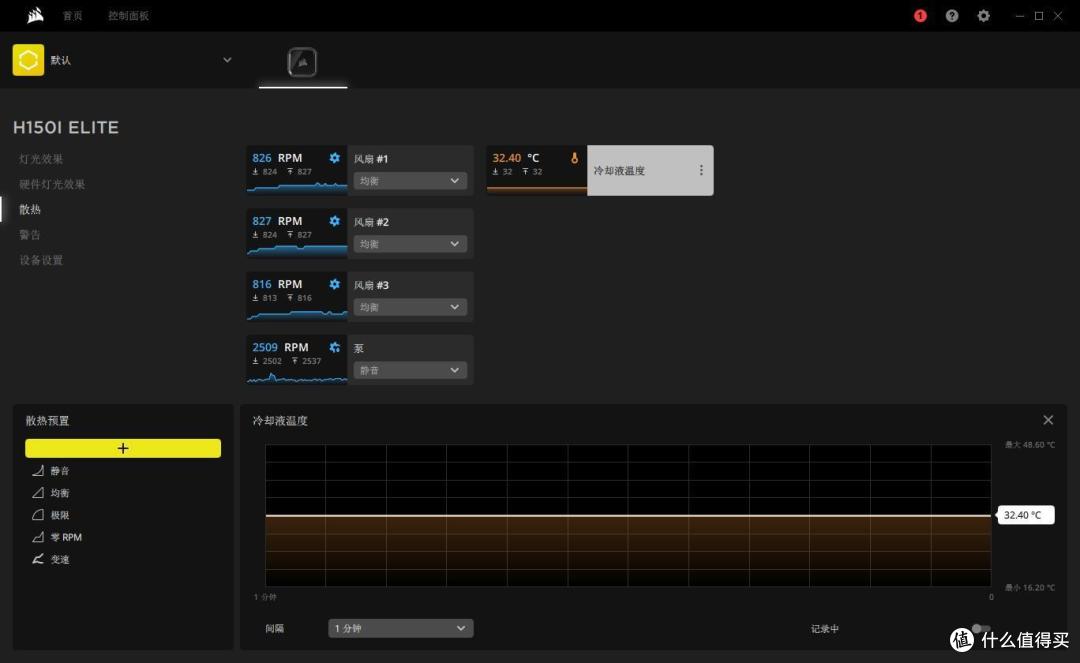Open the help question mark icon
The image size is (1080, 663).
tap(952, 16)
